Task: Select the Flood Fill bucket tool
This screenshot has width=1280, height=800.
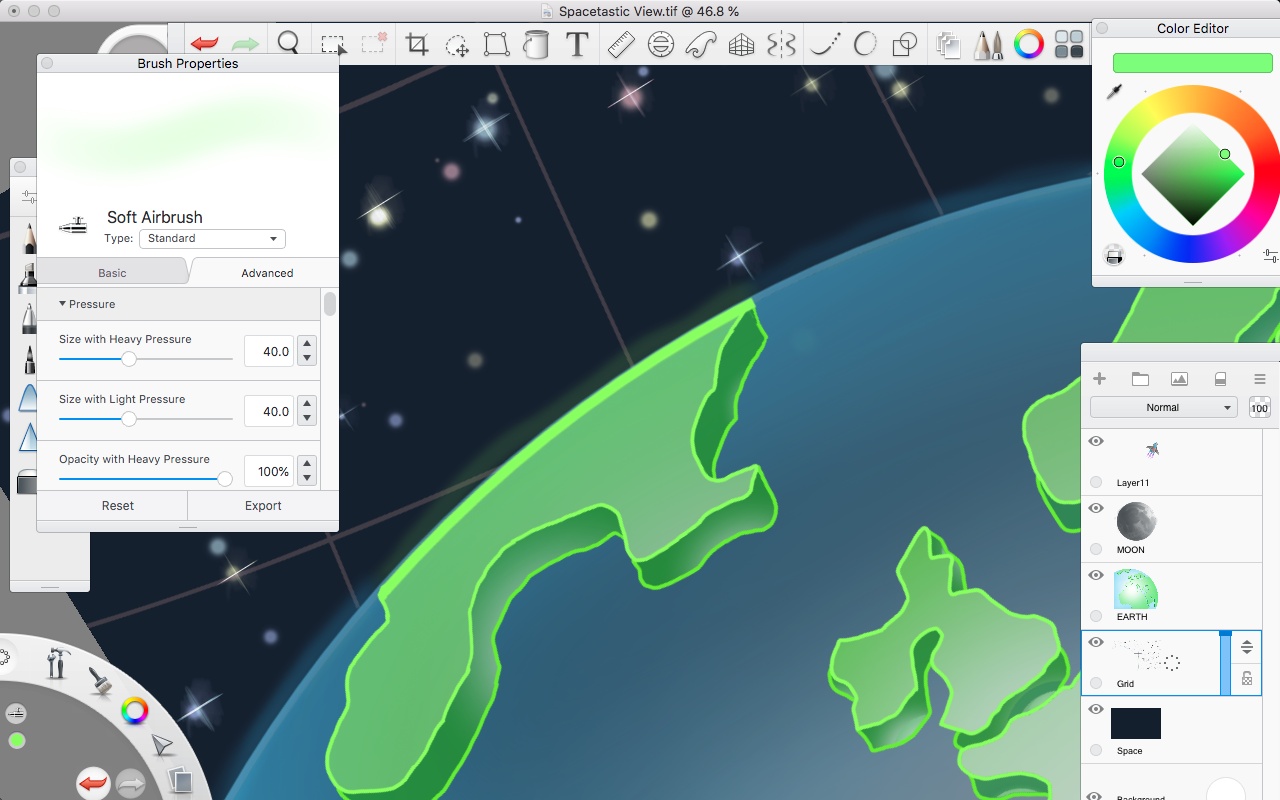Action: coord(537,44)
